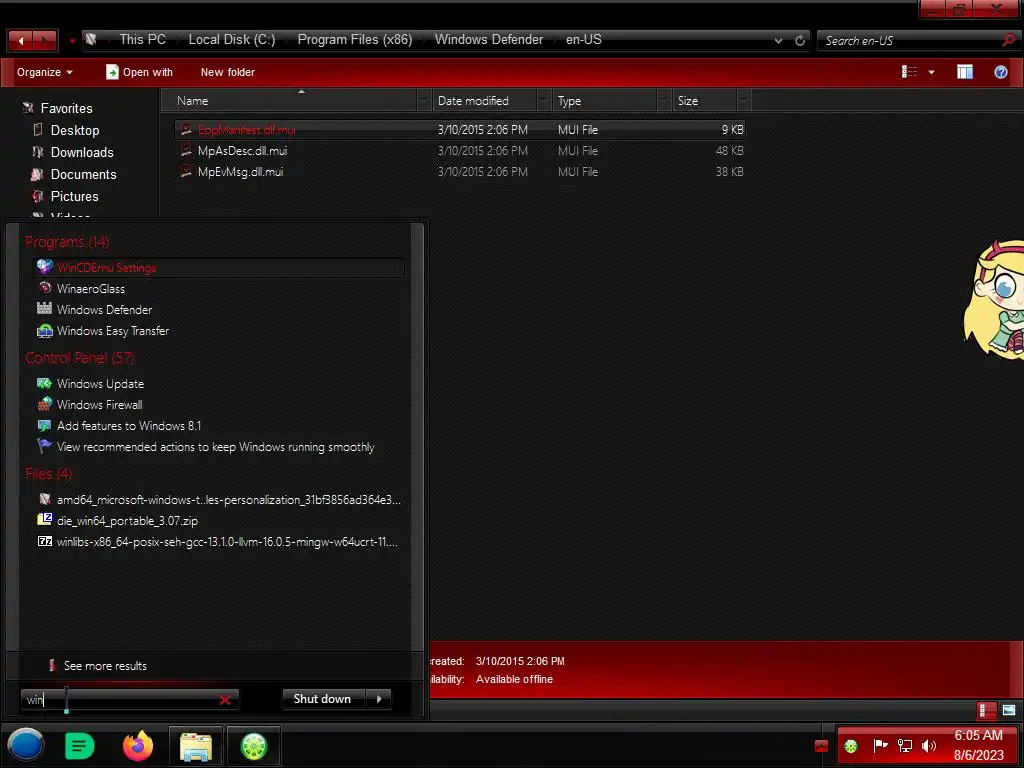Image resolution: width=1024 pixels, height=768 pixels.
Task: Open Desktop in the navigation pane
Action: click(x=74, y=131)
